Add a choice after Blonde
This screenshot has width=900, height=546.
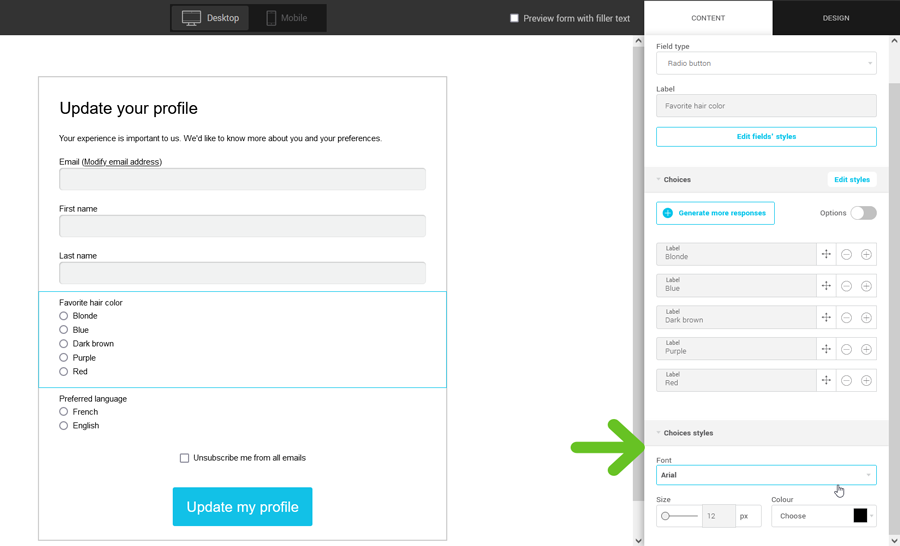(x=866, y=254)
